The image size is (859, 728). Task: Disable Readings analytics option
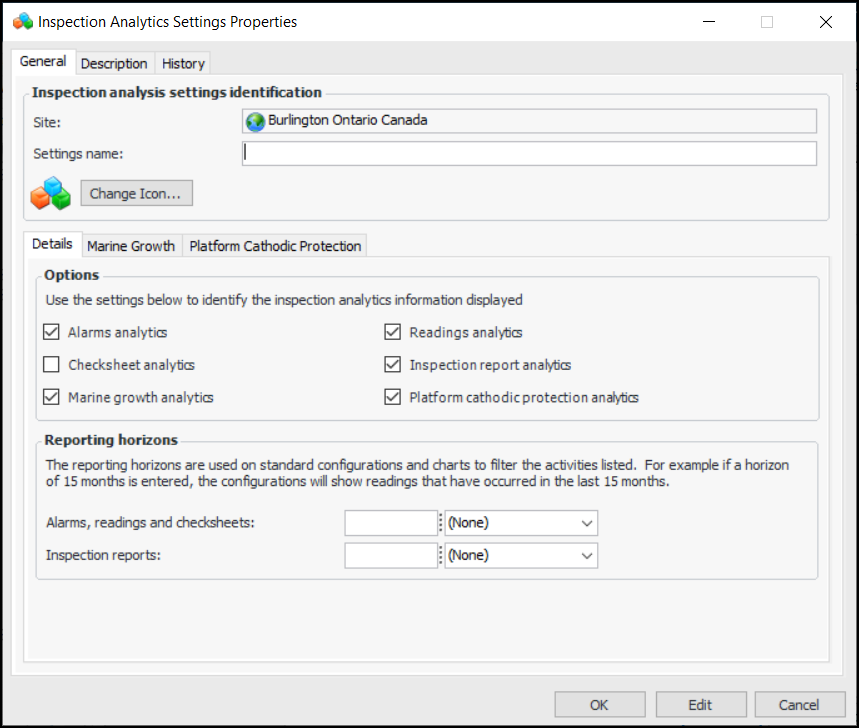393,332
